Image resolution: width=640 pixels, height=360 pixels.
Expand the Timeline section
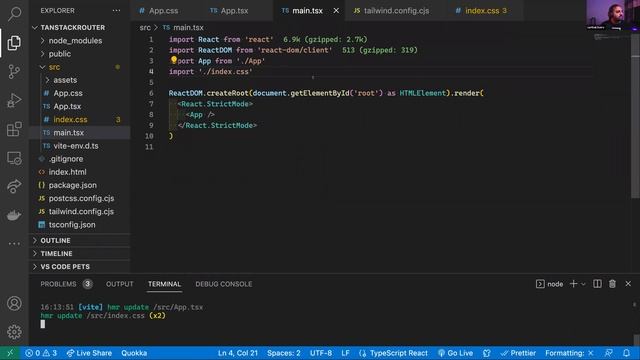(80, 253)
